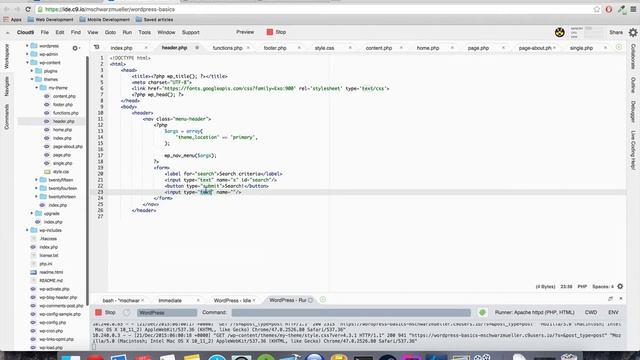This screenshot has width=640, height=360.
Task: Add a new editor tab with the plus icon
Action: 619,47
